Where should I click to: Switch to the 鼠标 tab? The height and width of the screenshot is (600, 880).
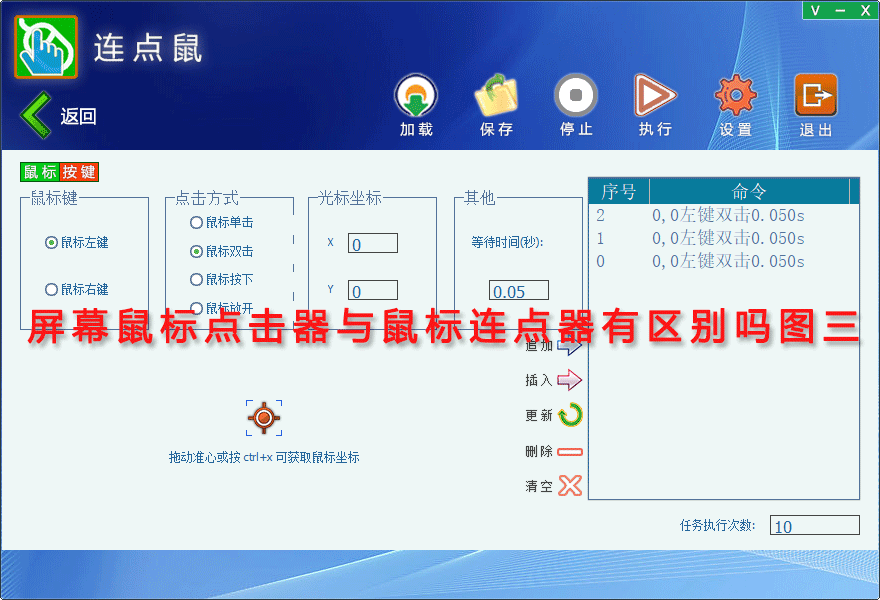pyautogui.click(x=40, y=172)
